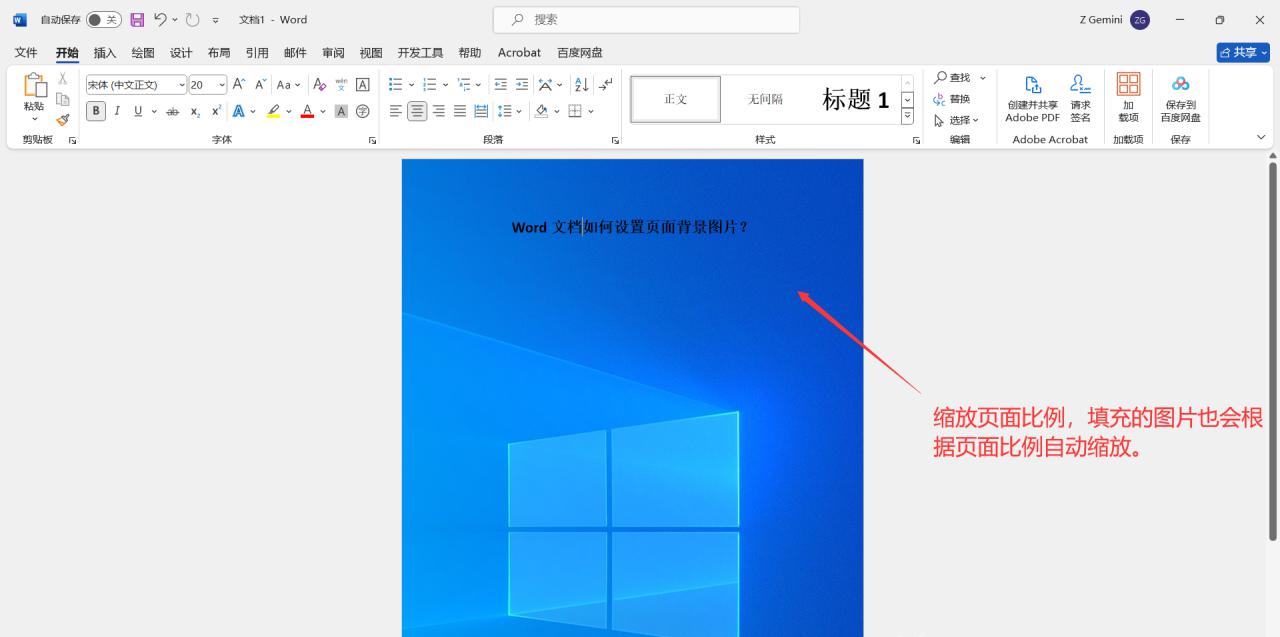Open the font name dropdown 宋体
1280x637 pixels.
pos(181,85)
